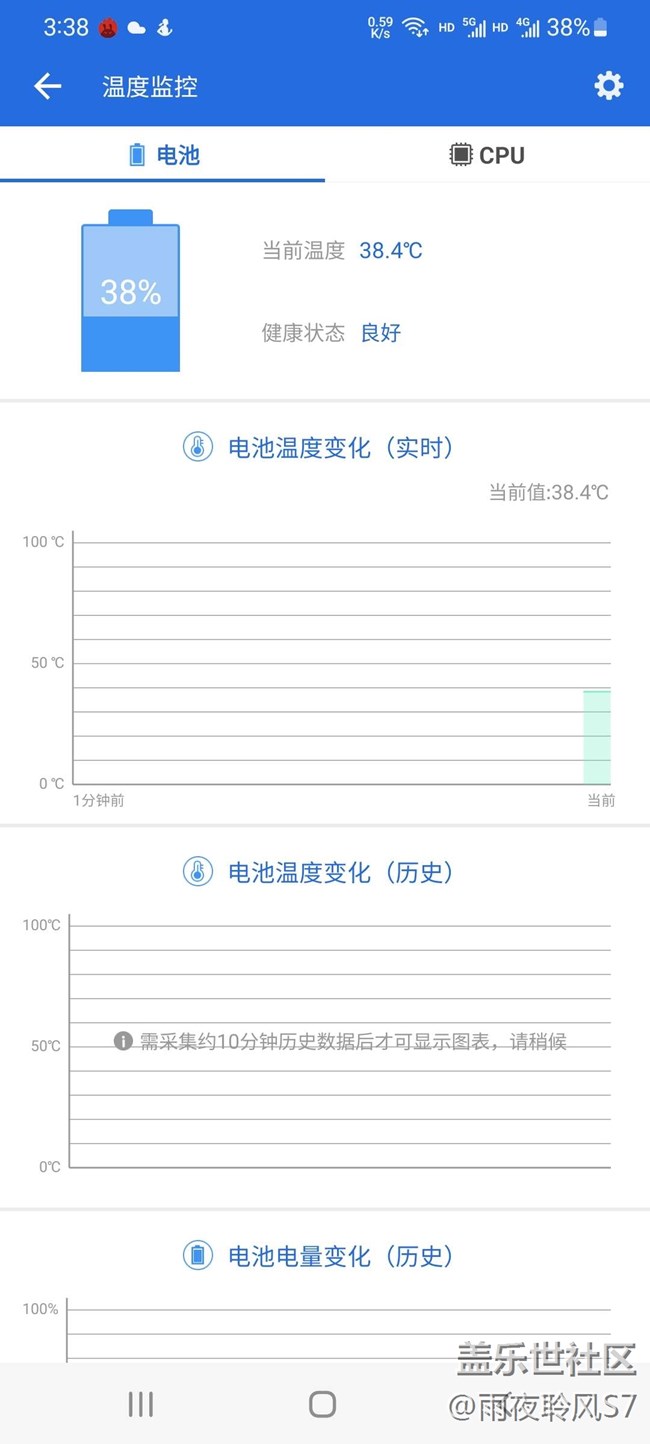650x1444 pixels.
Task: Tap the 健康状态 良好 status
Action: point(380,333)
